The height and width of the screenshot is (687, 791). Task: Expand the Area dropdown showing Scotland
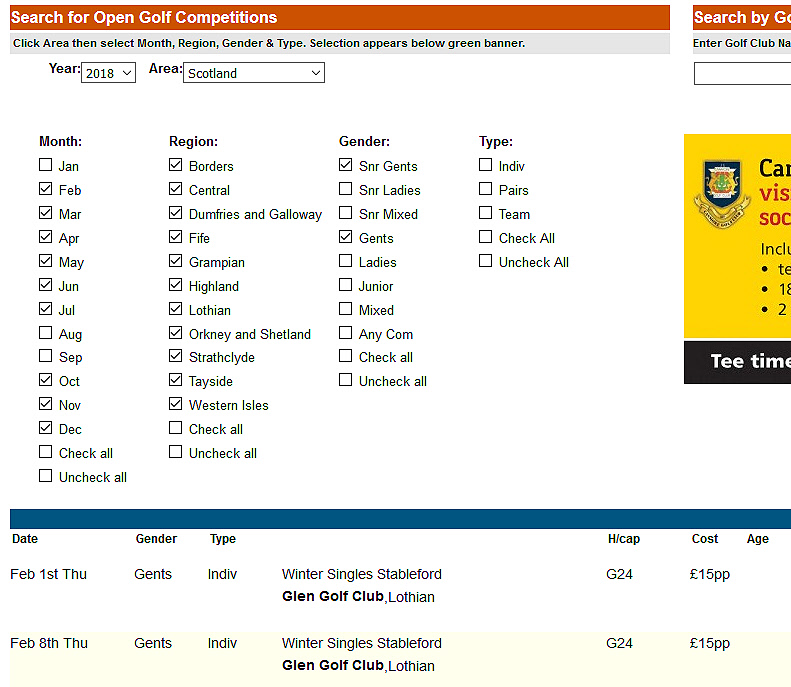click(x=254, y=73)
